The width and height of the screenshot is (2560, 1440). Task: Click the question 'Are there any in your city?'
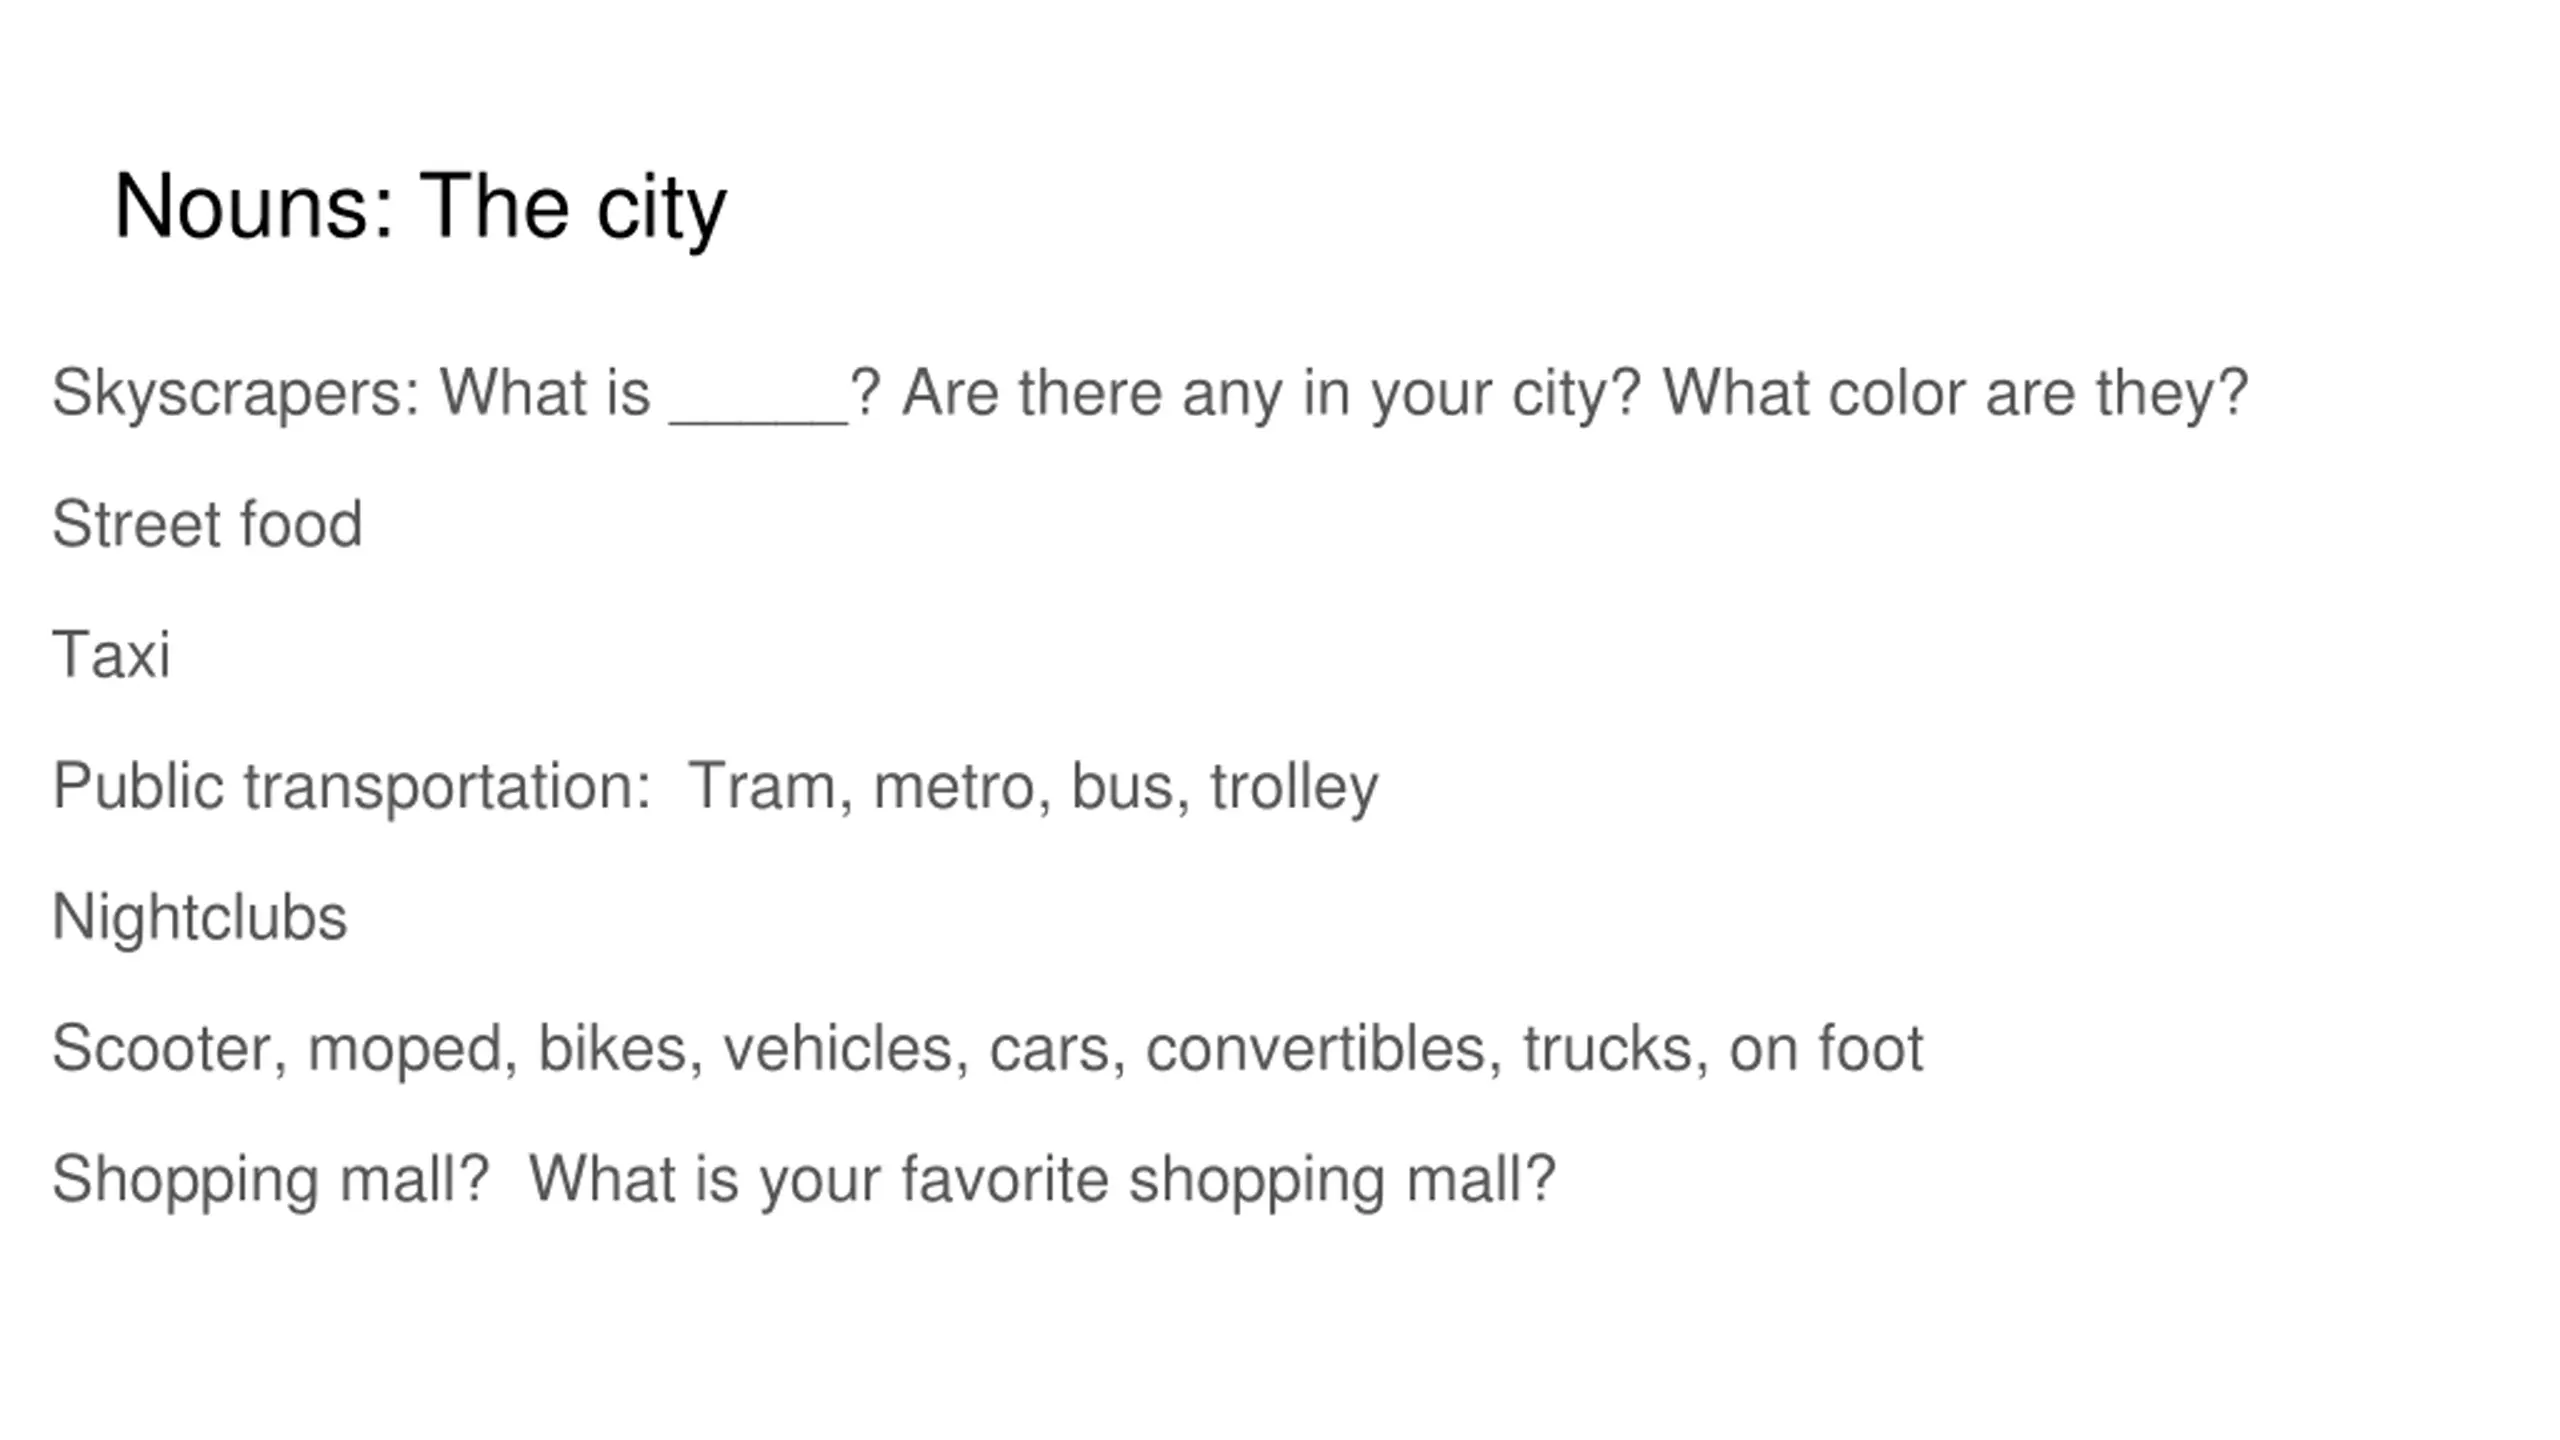pos(1272,393)
